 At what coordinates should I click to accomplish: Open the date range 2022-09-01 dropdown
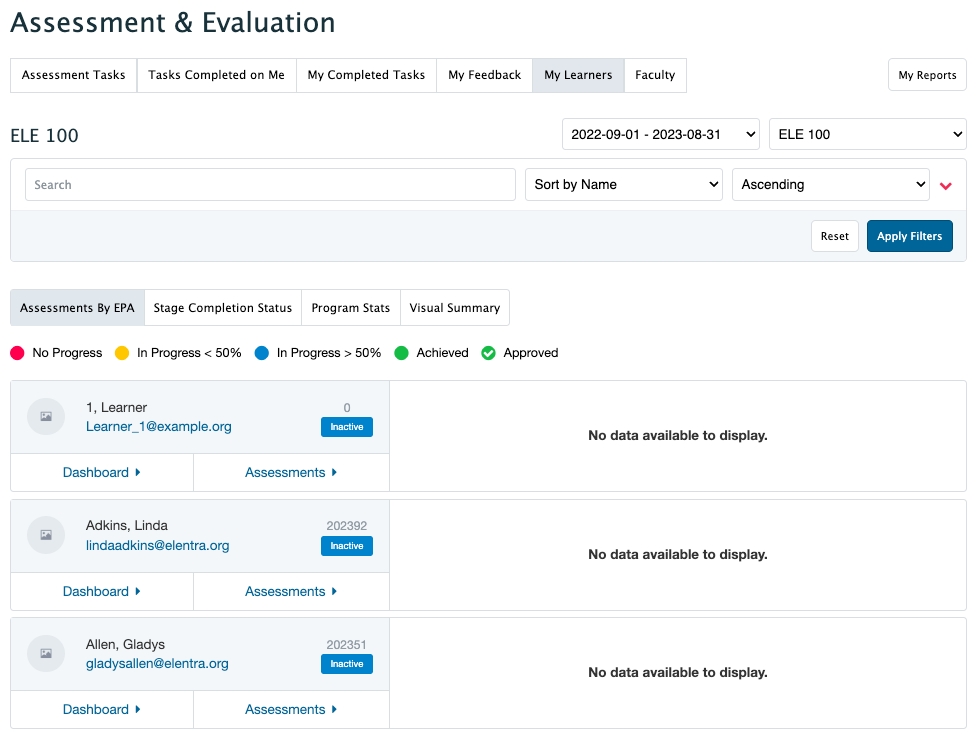pyautogui.click(x=660, y=134)
